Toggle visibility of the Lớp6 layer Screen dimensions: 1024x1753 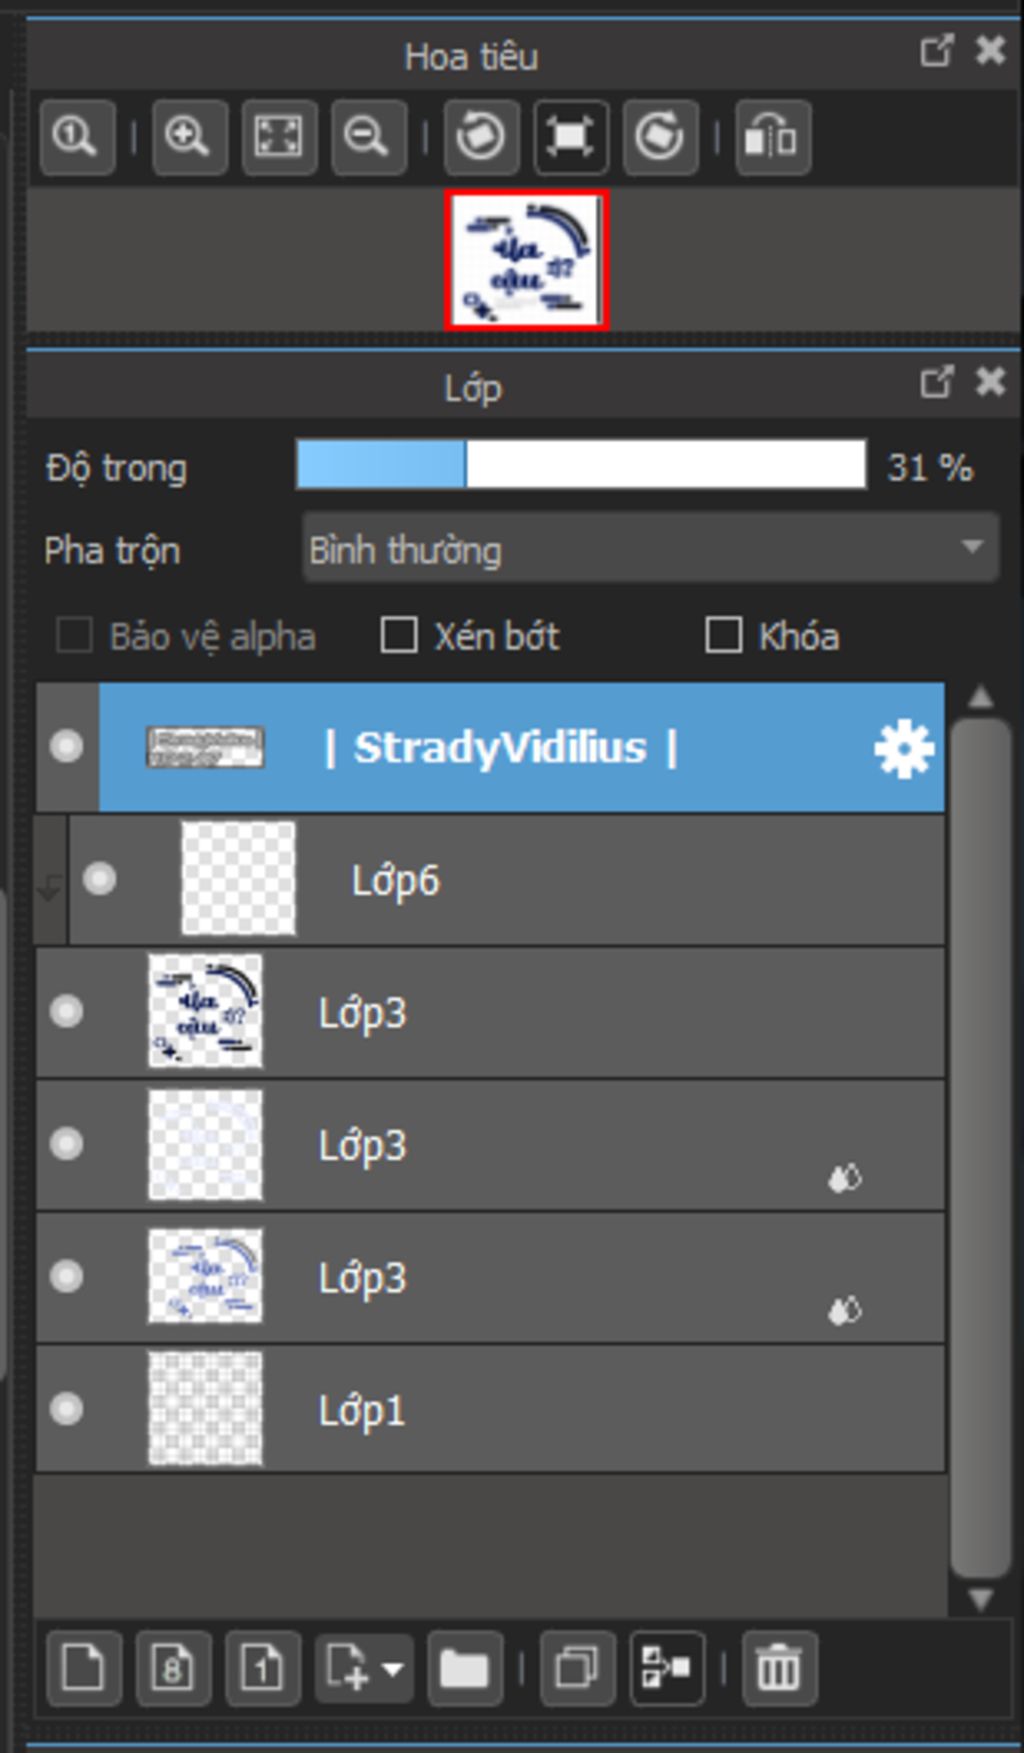pos(99,879)
